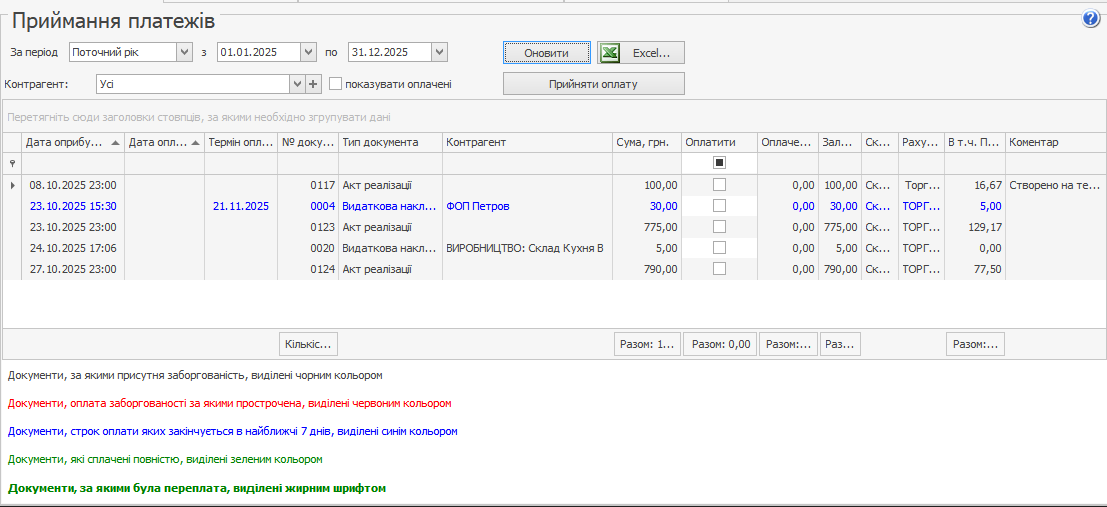
Task: Click sort arrow in Дата оплати header
Action: 195,143
